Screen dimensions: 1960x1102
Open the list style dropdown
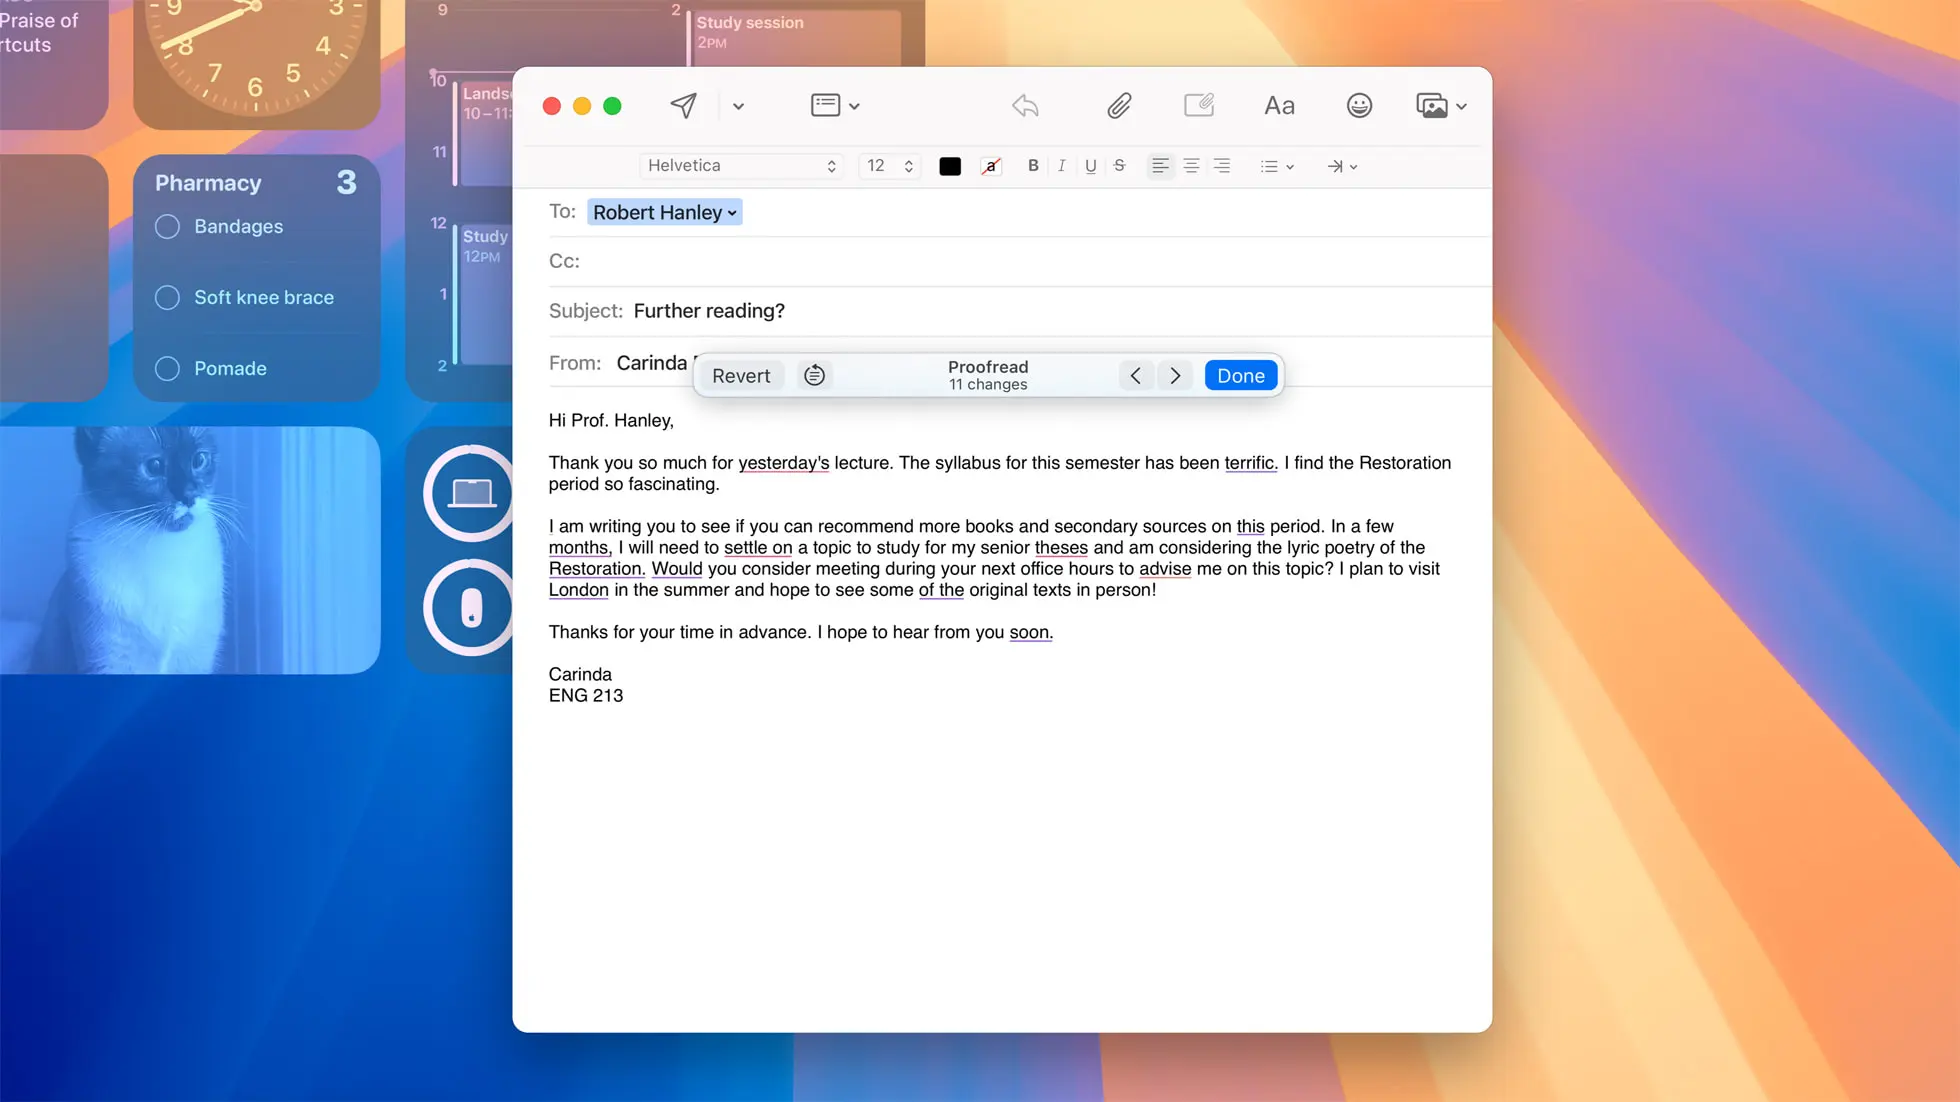[1276, 166]
